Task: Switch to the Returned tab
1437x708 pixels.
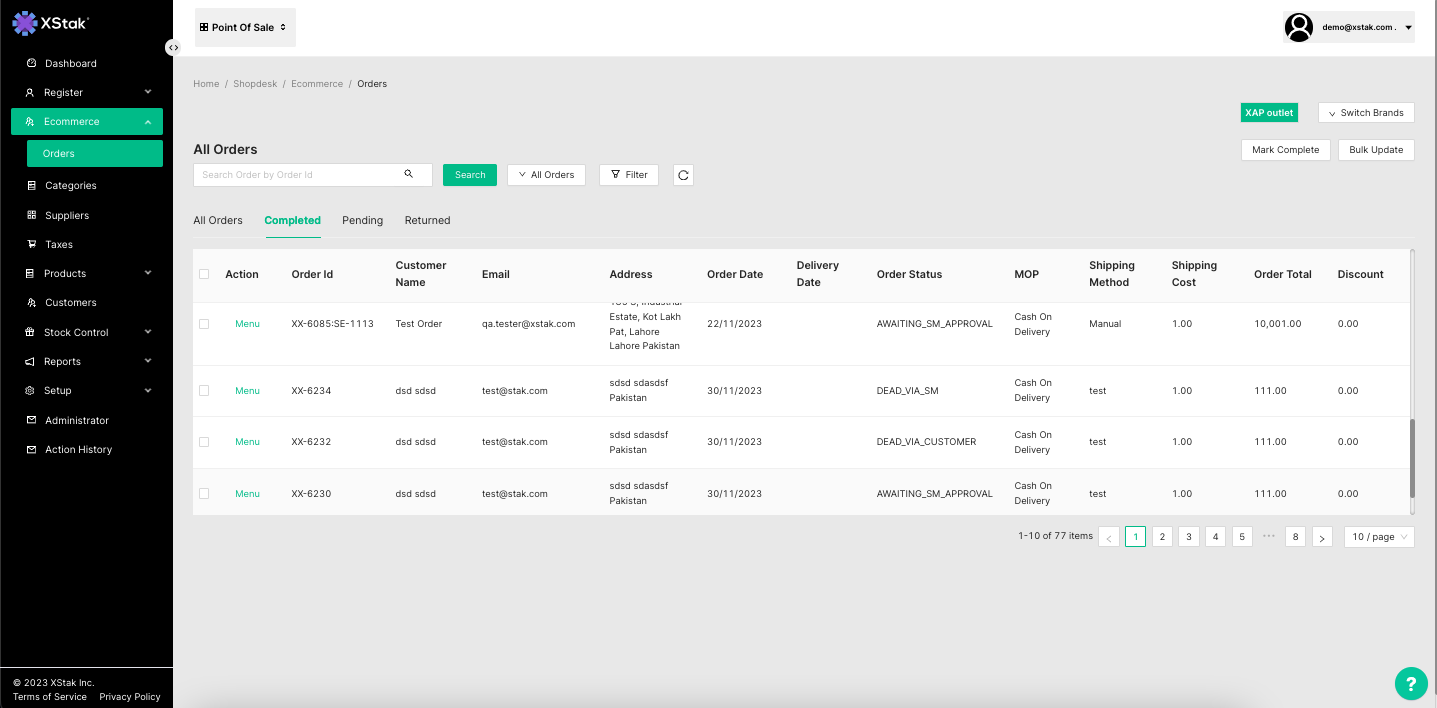Action: click(427, 220)
